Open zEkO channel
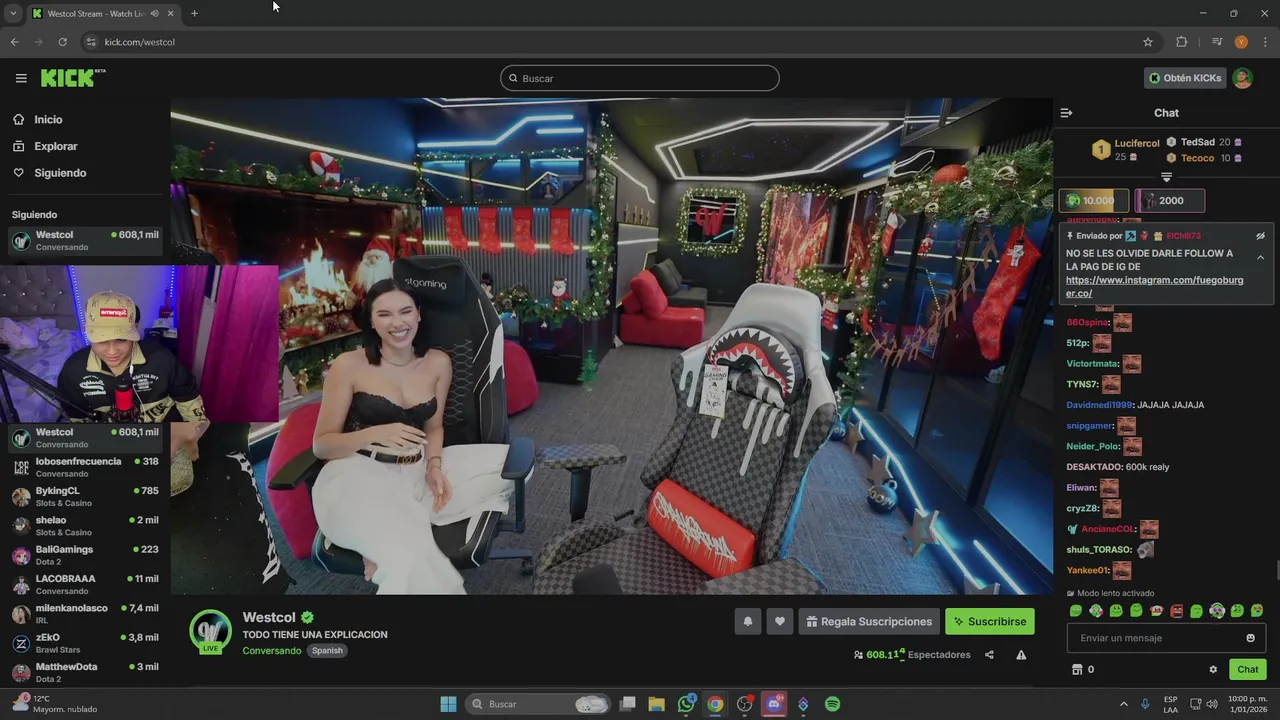The height and width of the screenshot is (720, 1280). click(85, 643)
